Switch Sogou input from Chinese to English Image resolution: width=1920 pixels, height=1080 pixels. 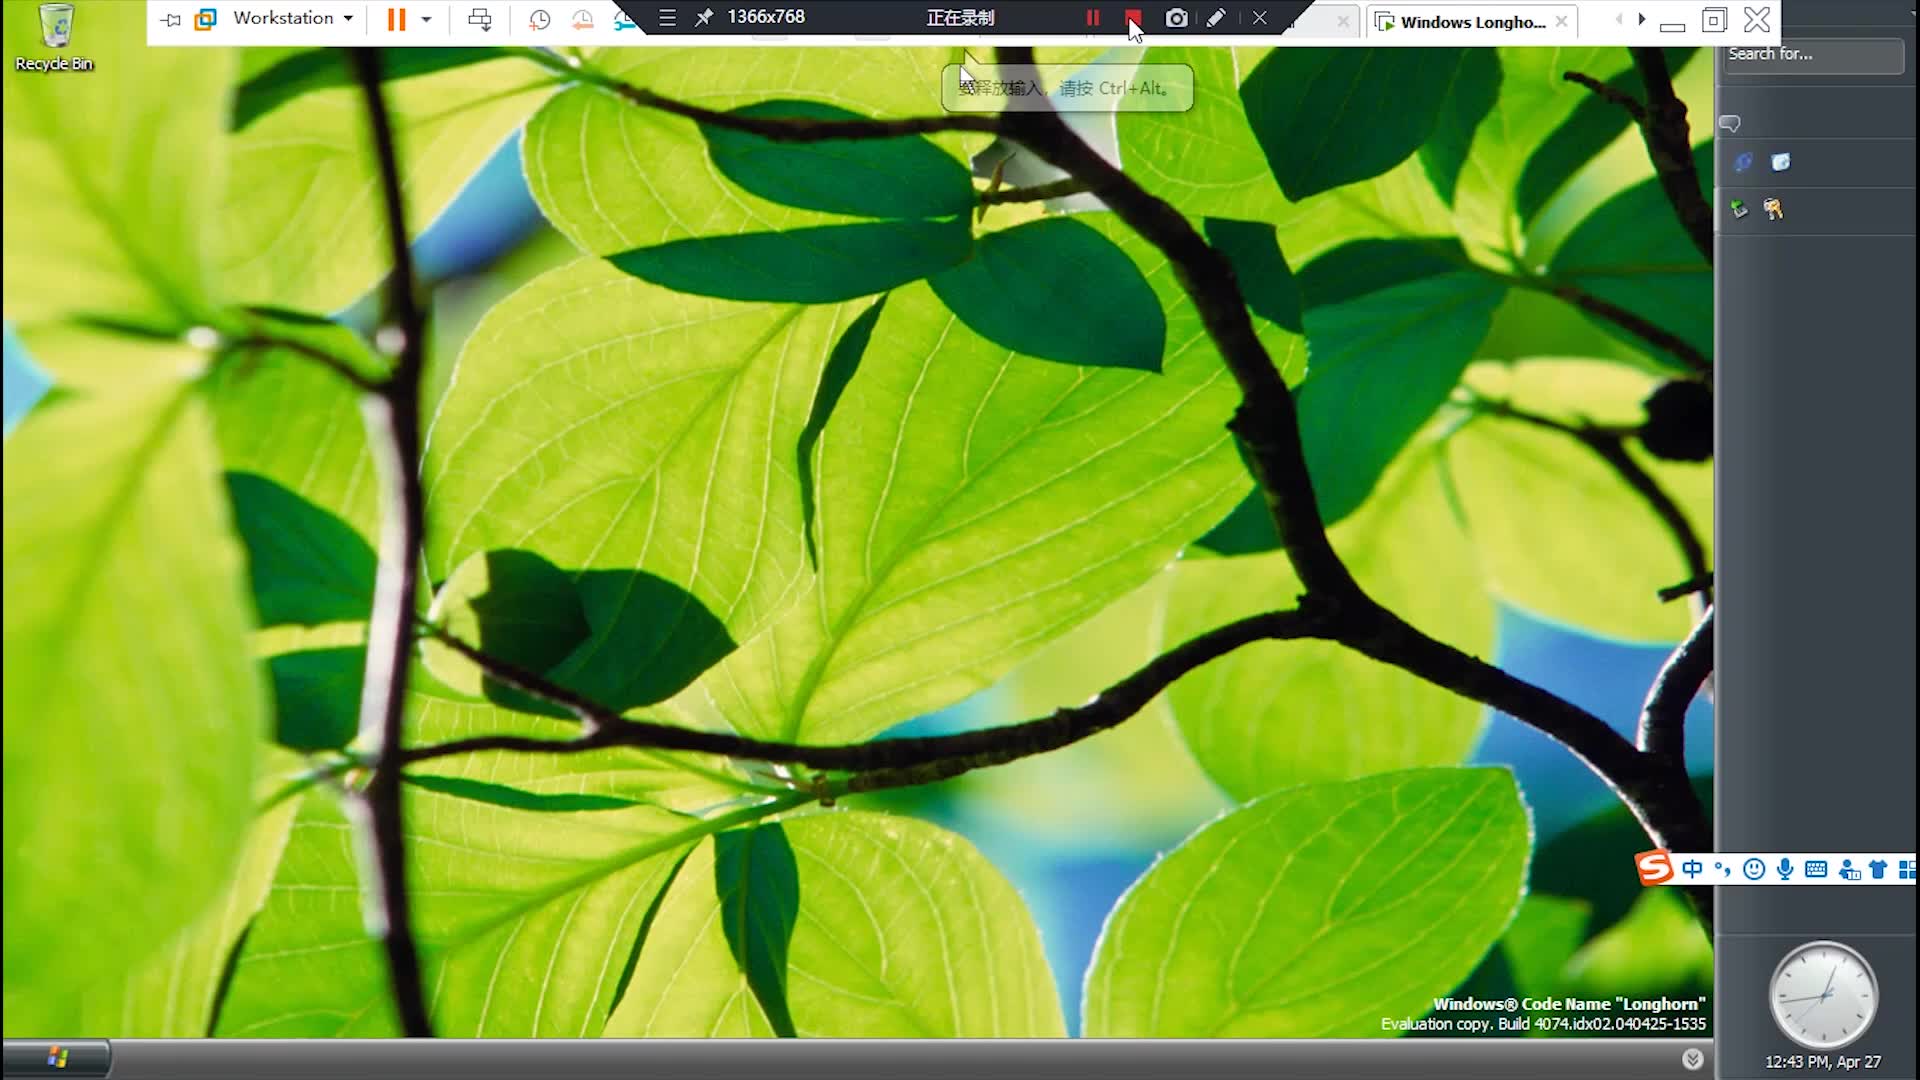[x=1693, y=869]
